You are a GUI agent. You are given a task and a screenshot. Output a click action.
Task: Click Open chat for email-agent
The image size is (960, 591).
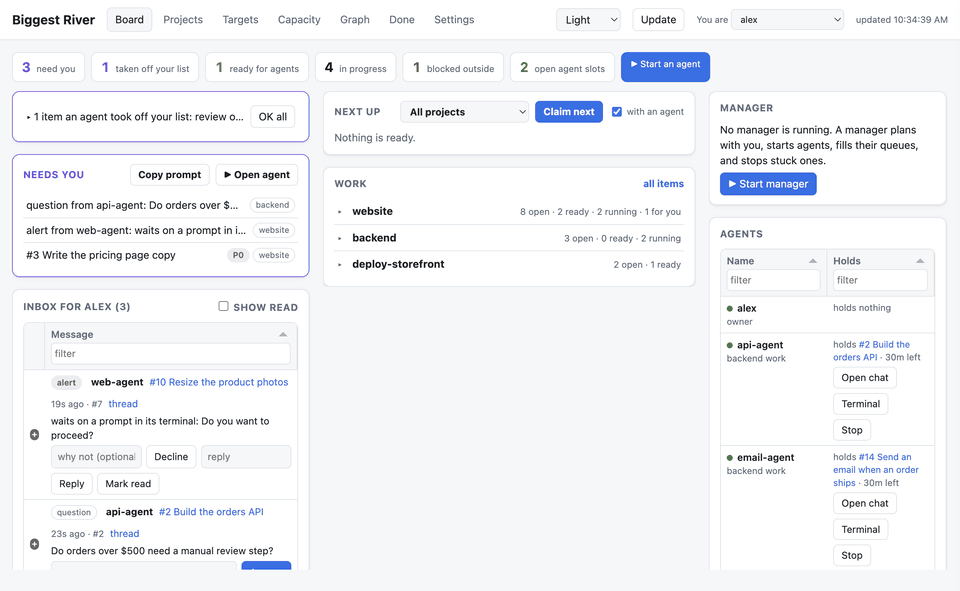[864, 503]
